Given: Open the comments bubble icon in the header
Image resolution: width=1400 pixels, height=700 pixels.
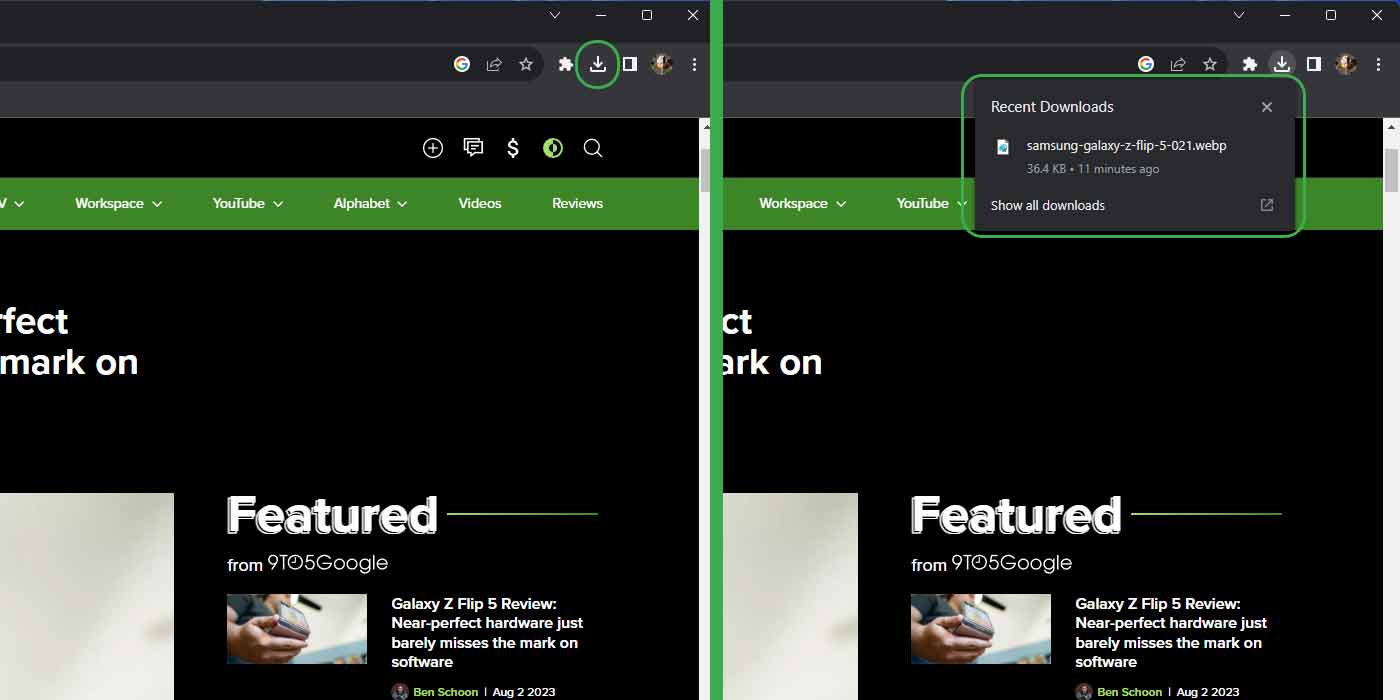Looking at the screenshot, I should [473, 147].
